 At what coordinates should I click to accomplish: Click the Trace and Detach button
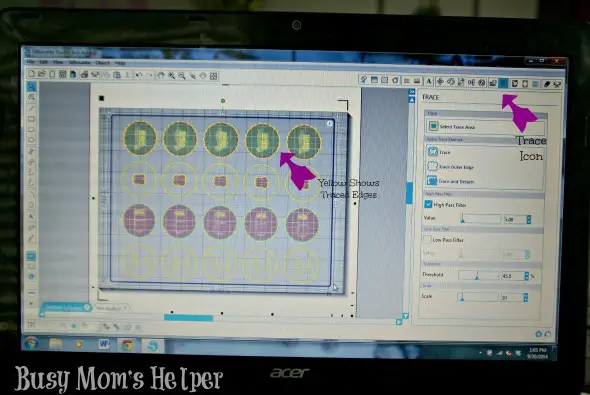coord(450,181)
